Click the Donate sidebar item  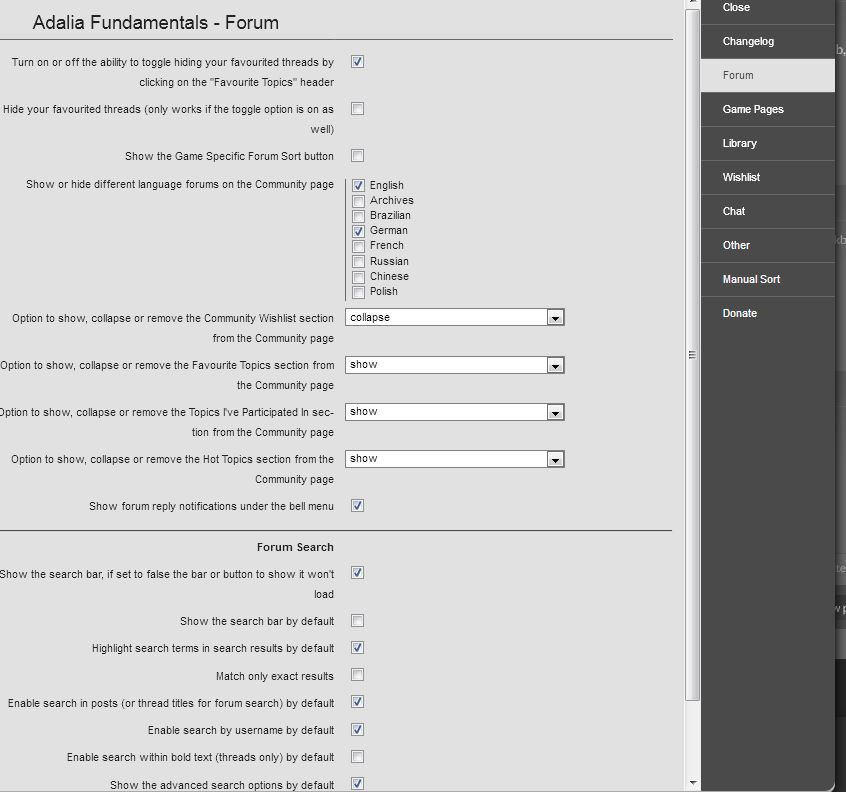click(767, 313)
